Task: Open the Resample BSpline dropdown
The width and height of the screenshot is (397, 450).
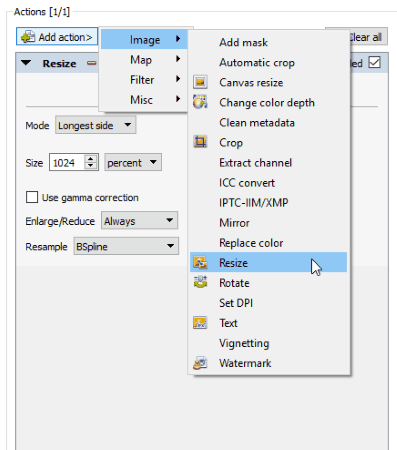Action: tap(126, 246)
